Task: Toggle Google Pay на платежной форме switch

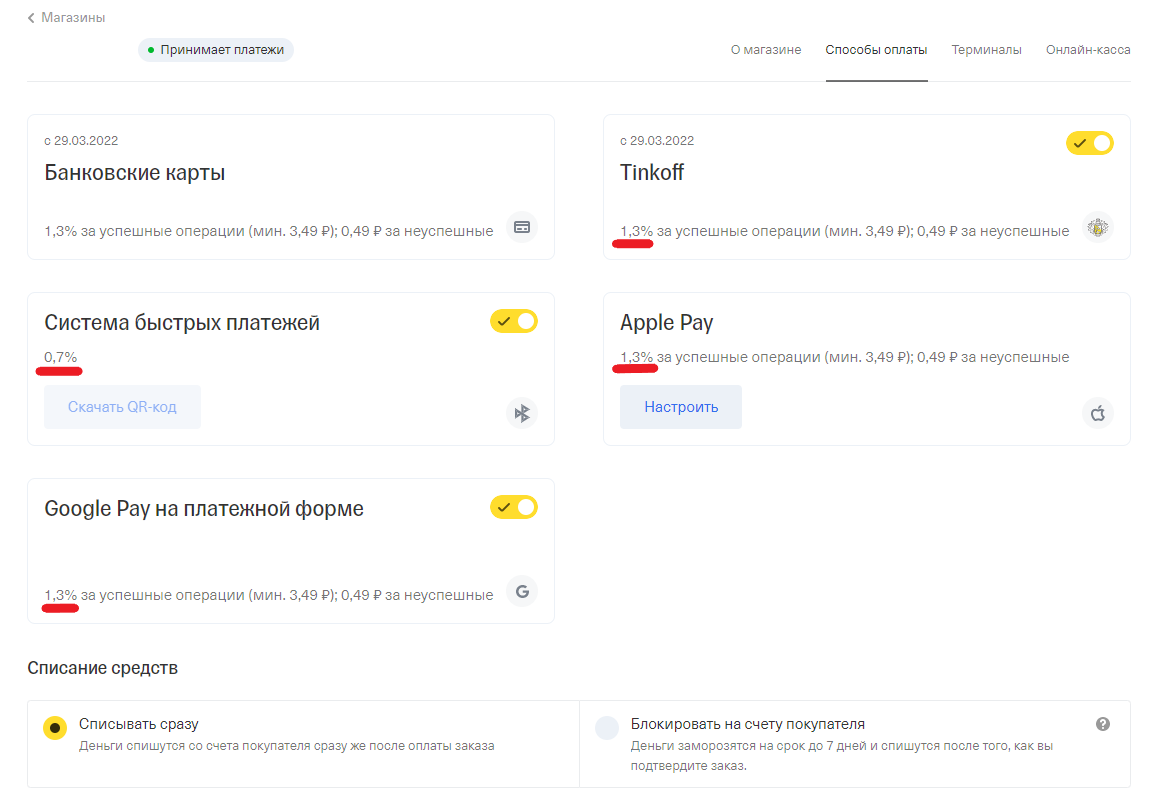Action: point(513,507)
